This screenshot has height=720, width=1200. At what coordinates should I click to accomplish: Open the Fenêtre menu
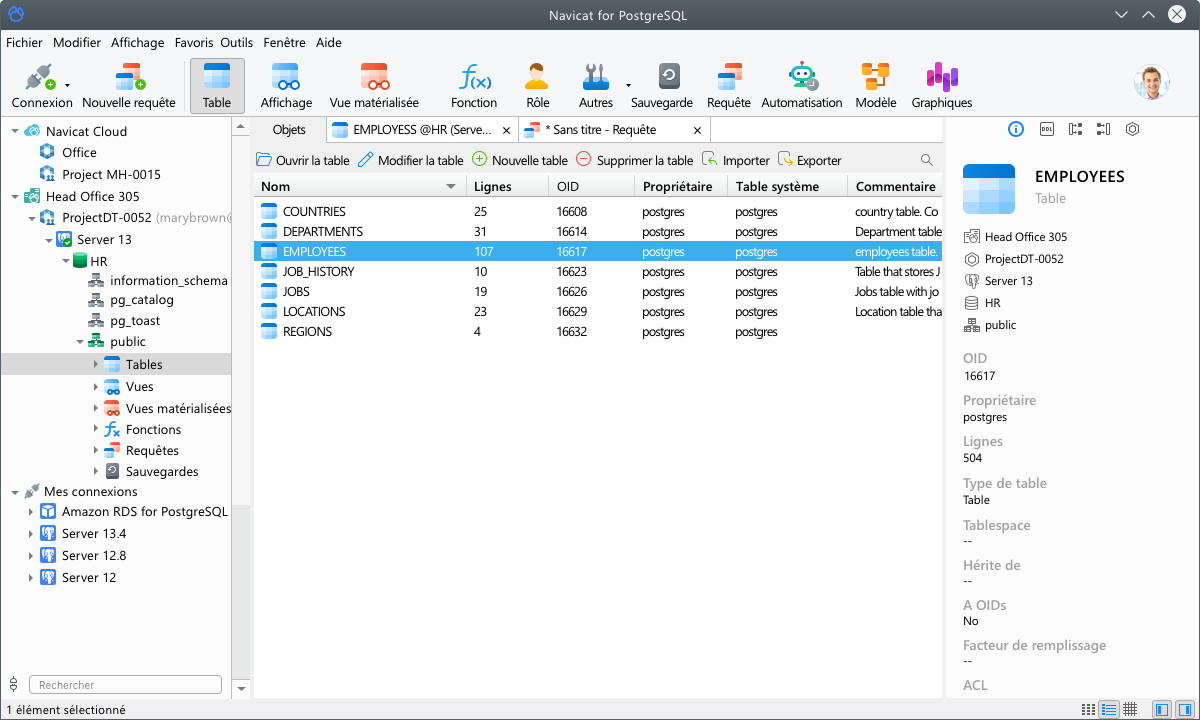285,43
